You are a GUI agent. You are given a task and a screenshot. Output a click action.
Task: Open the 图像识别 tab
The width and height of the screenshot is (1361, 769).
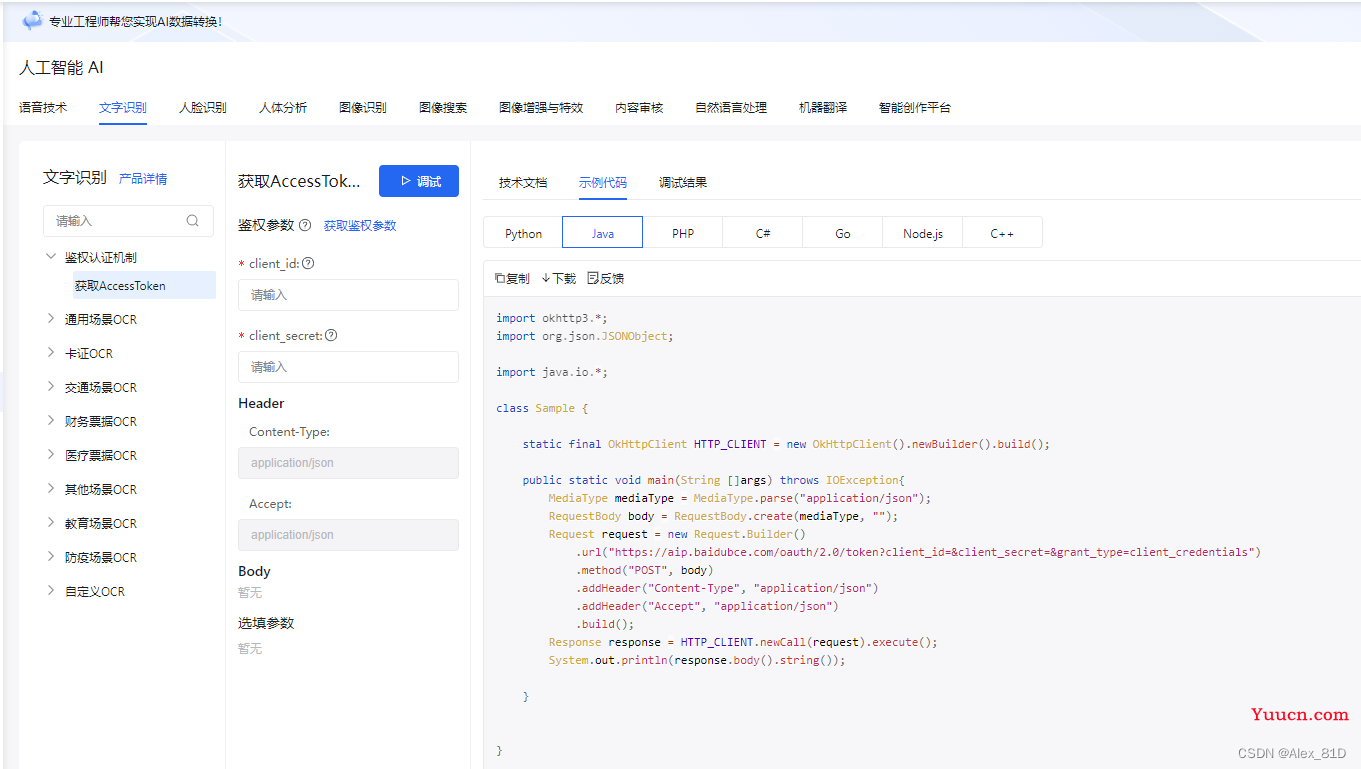coord(363,107)
